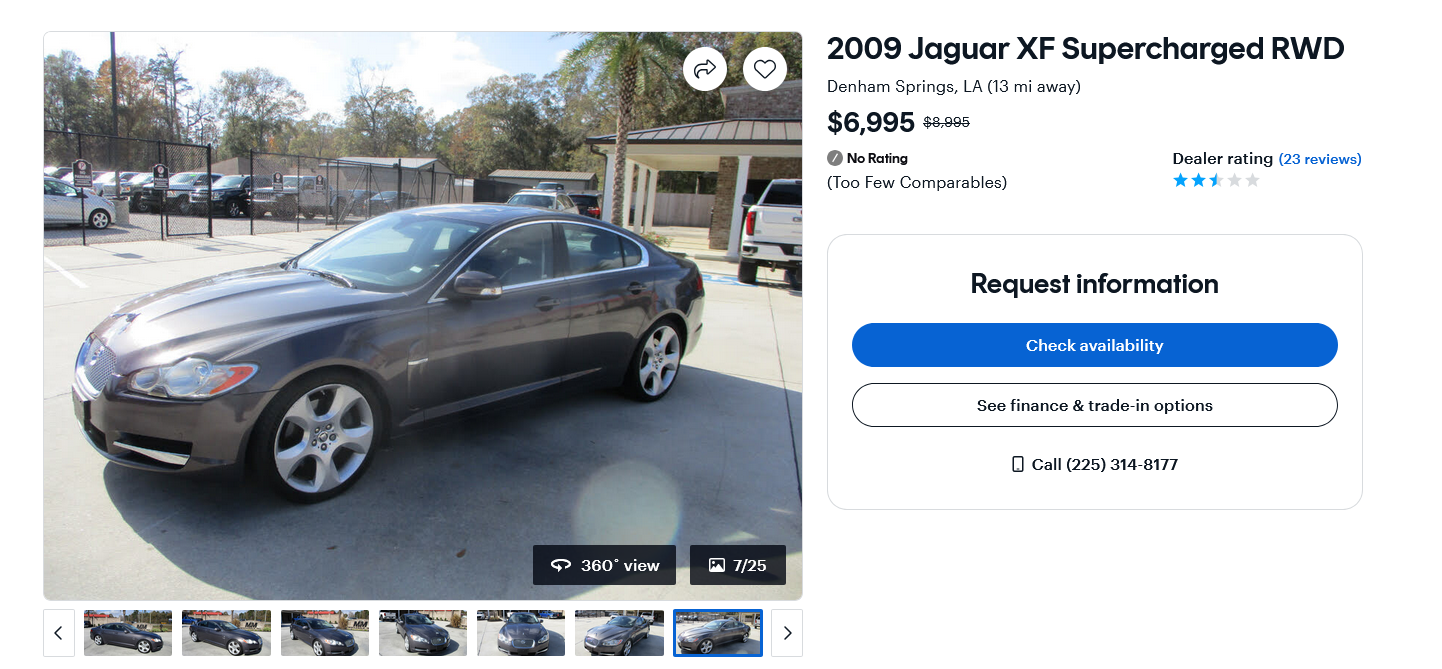See finance & trade-in options
This screenshot has width=1442, height=669.
click(1095, 405)
